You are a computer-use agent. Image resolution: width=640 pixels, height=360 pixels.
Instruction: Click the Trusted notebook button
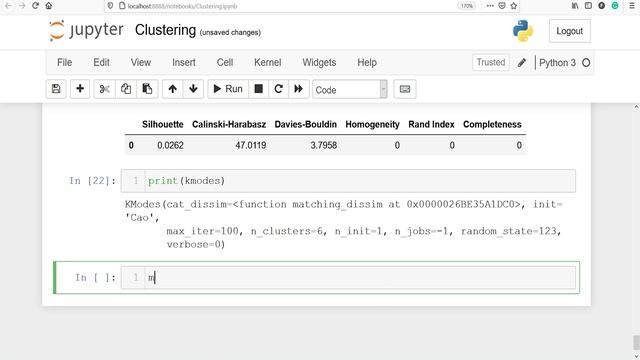pos(491,62)
